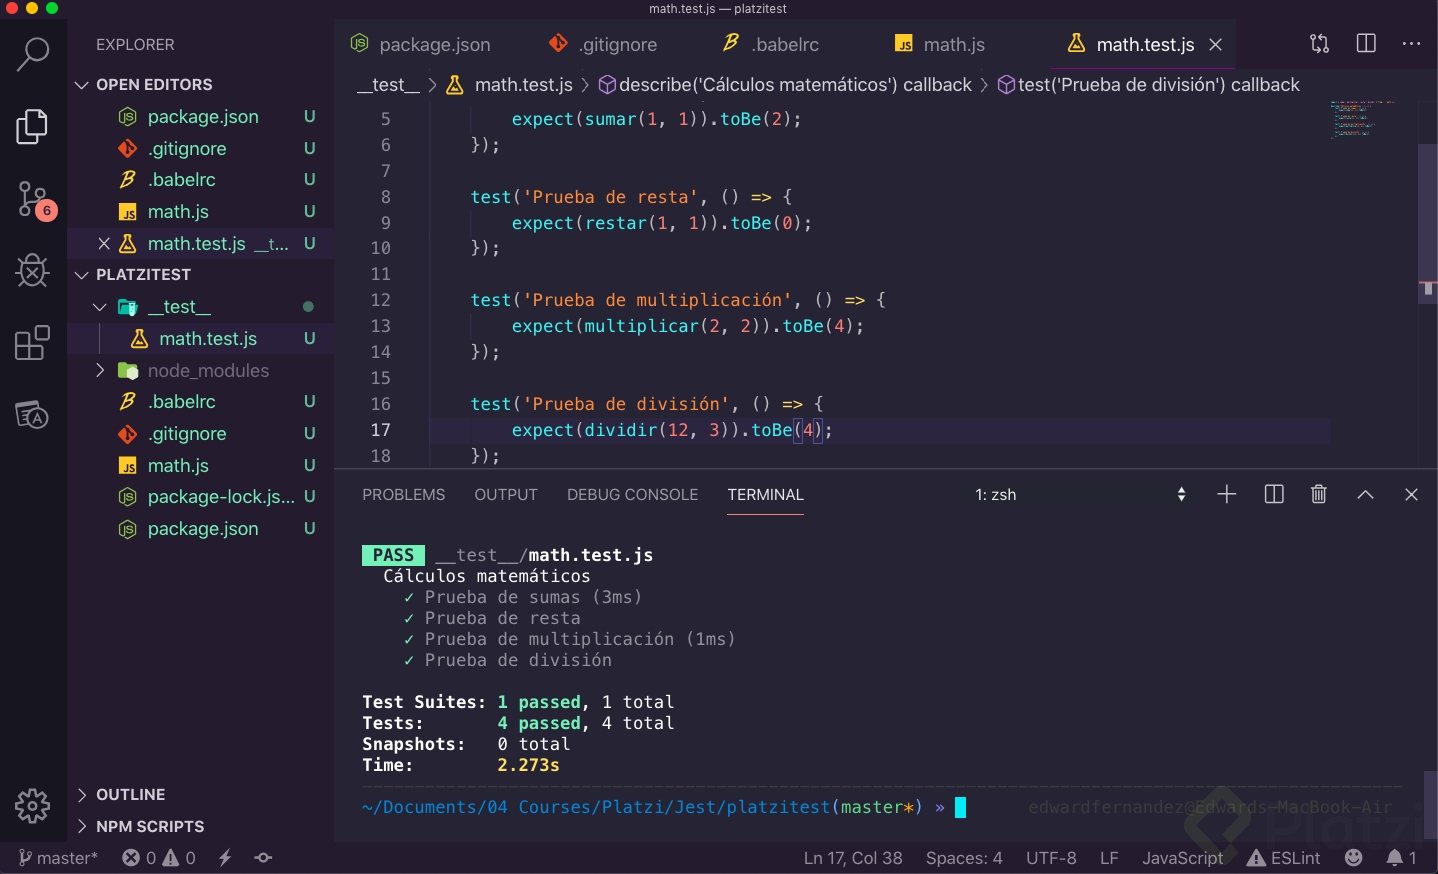The width and height of the screenshot is (1438, 874).
Task: Click the ESLint status bar item
Action: [x=1285, y=858]
